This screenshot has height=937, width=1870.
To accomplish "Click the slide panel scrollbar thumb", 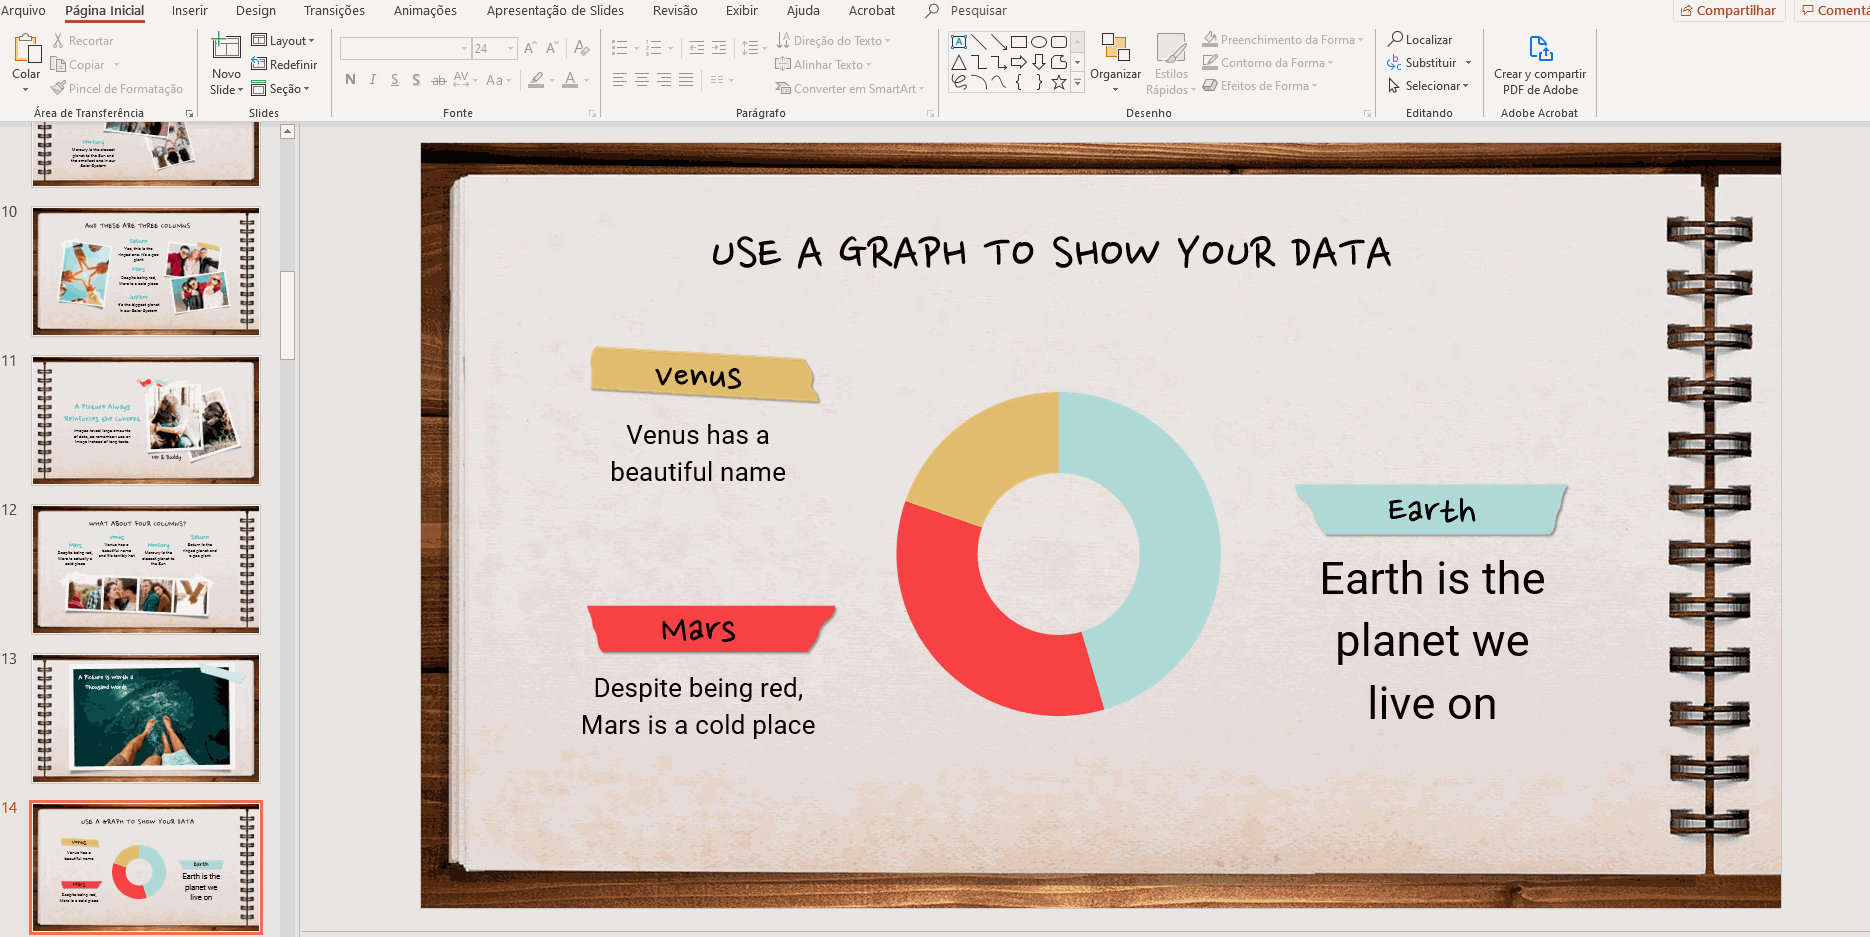I will pyautogui.click(x=287, y=315).
